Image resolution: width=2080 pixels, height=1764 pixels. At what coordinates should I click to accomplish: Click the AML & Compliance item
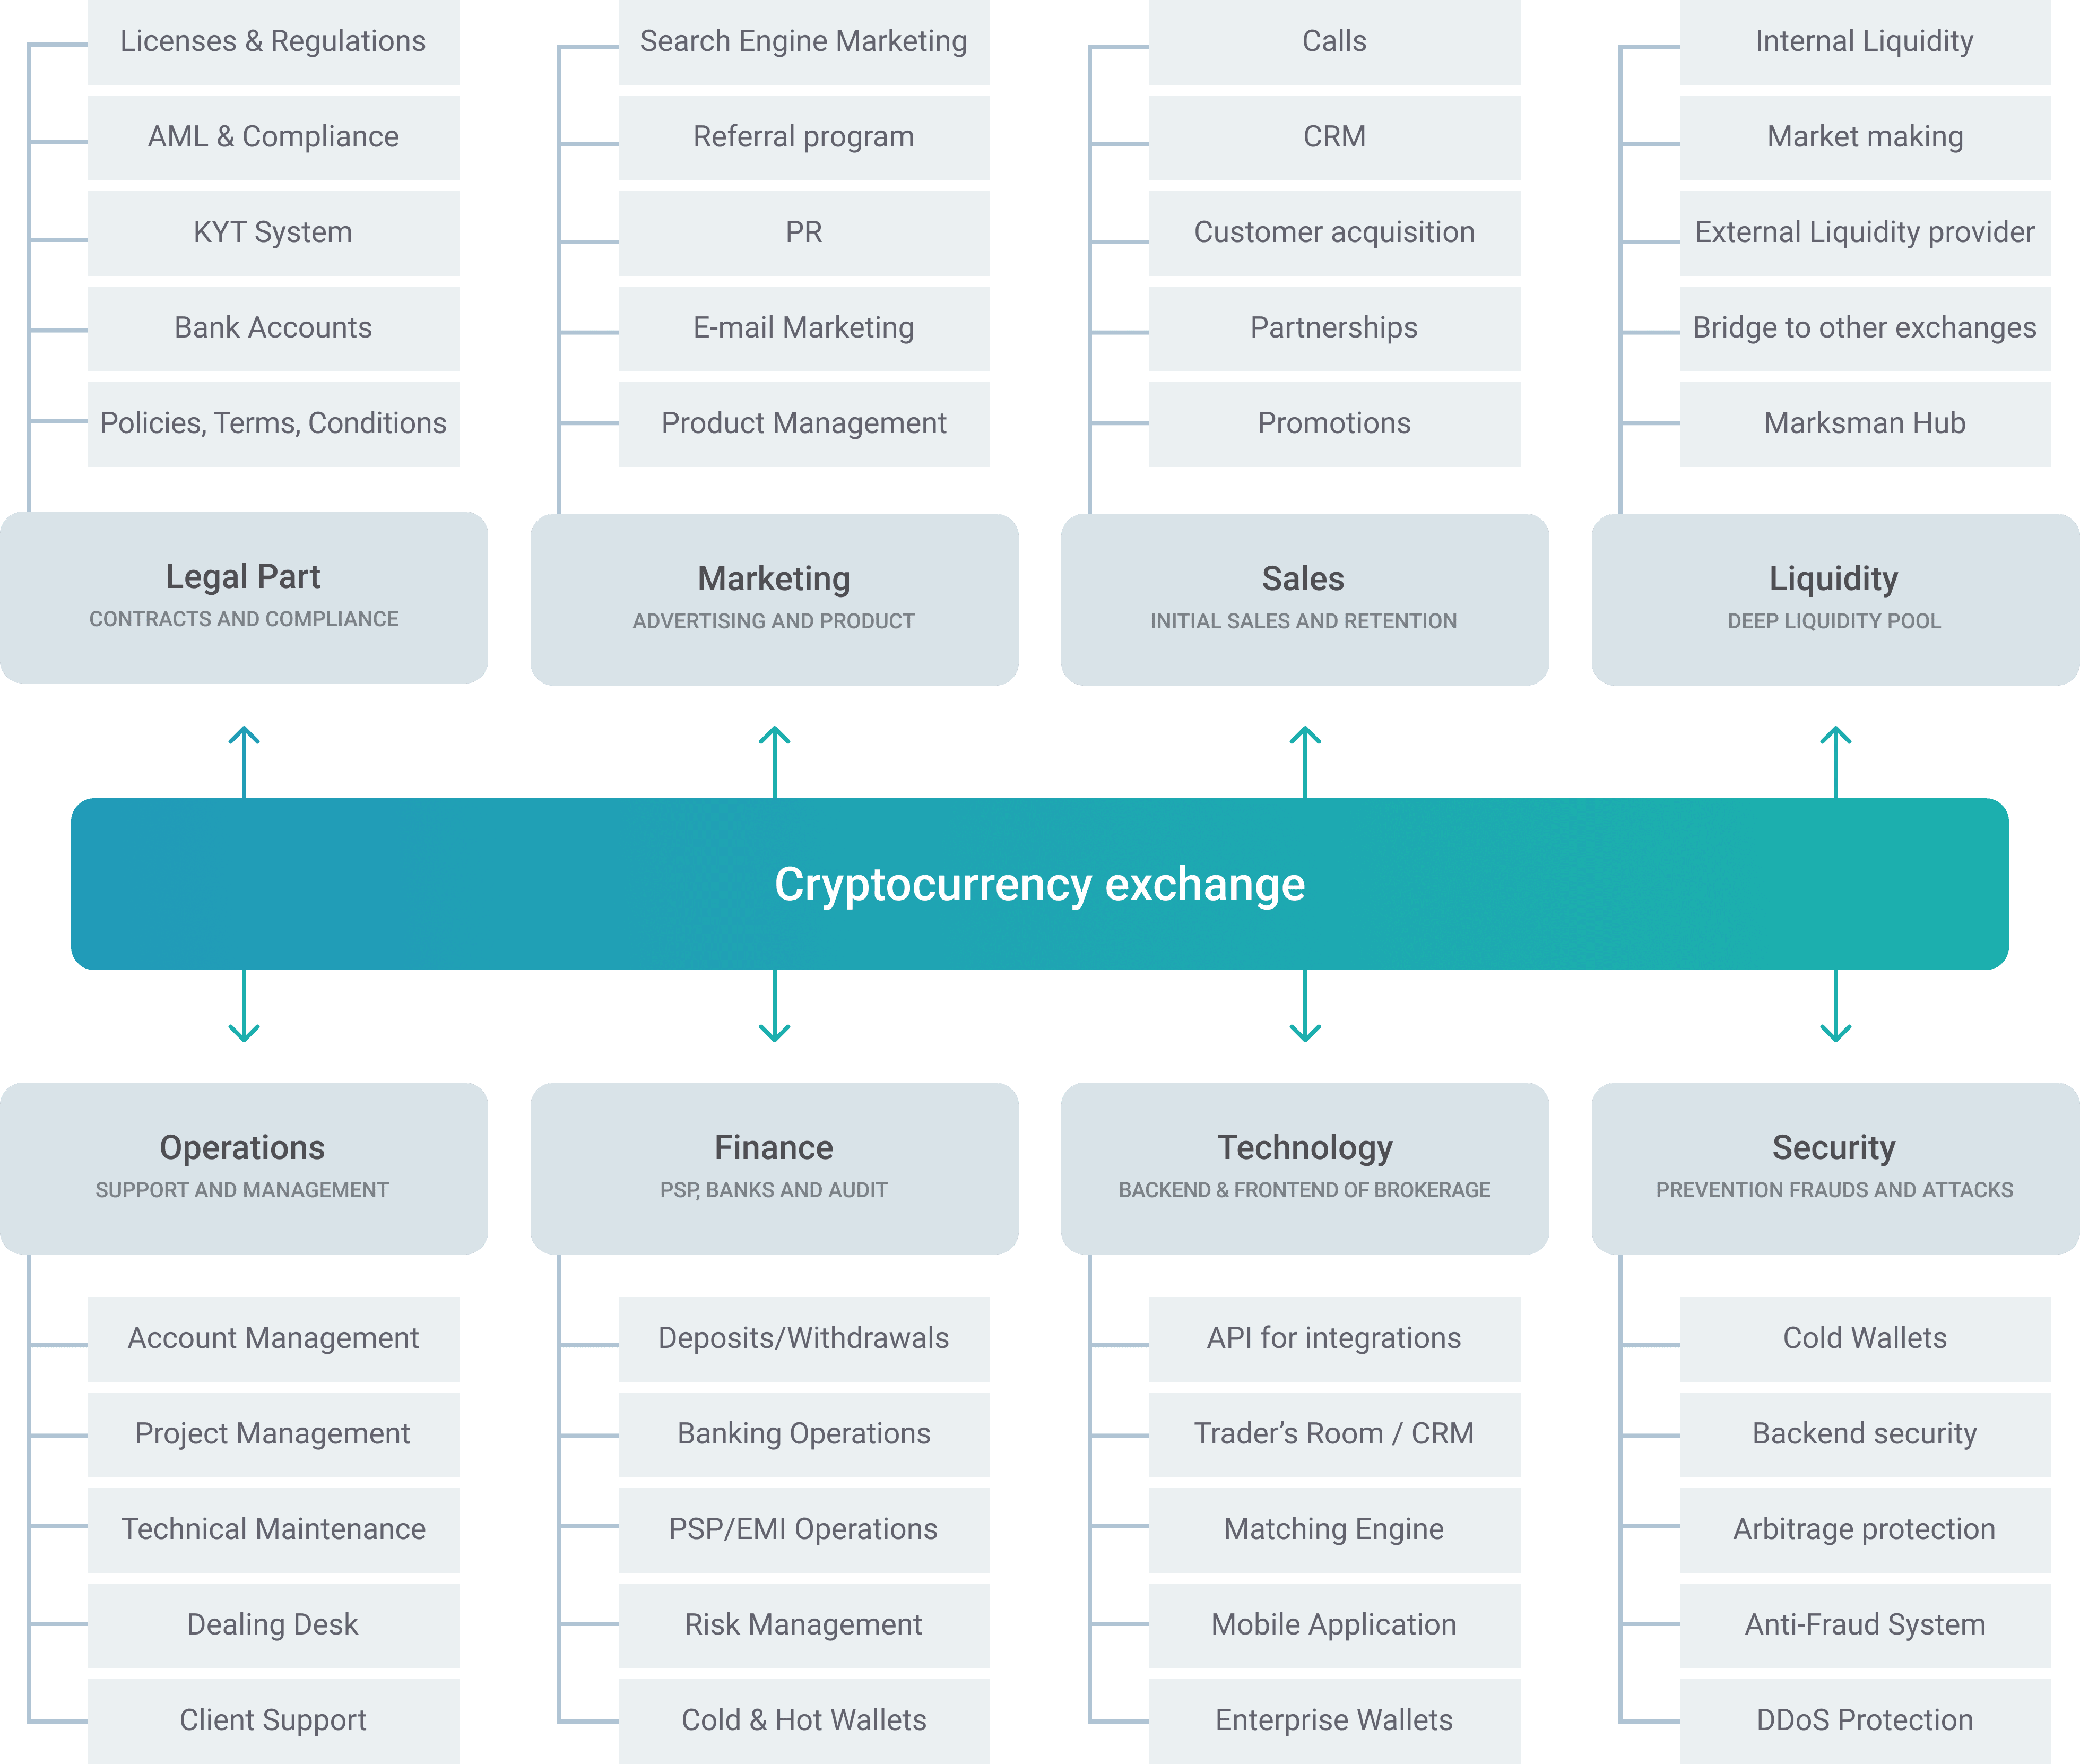273,137
